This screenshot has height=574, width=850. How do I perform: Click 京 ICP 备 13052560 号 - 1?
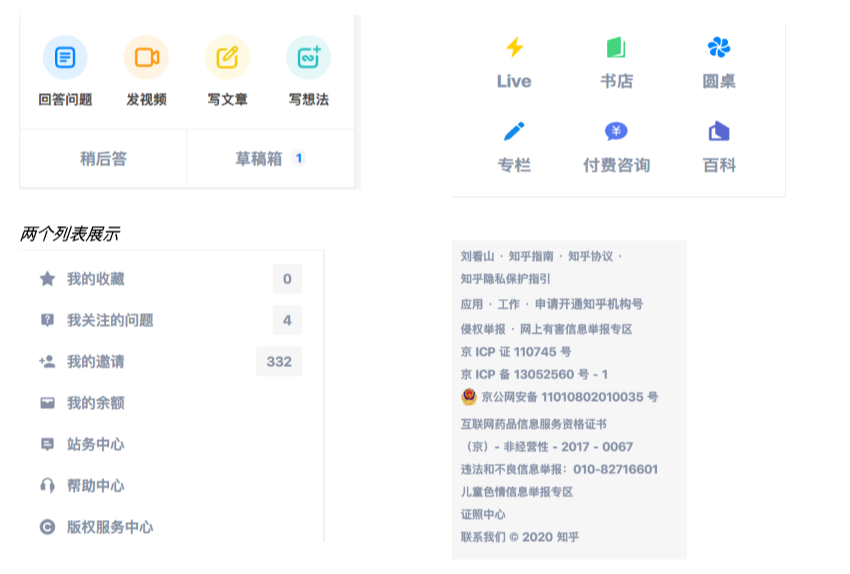[x=535, y=375]
